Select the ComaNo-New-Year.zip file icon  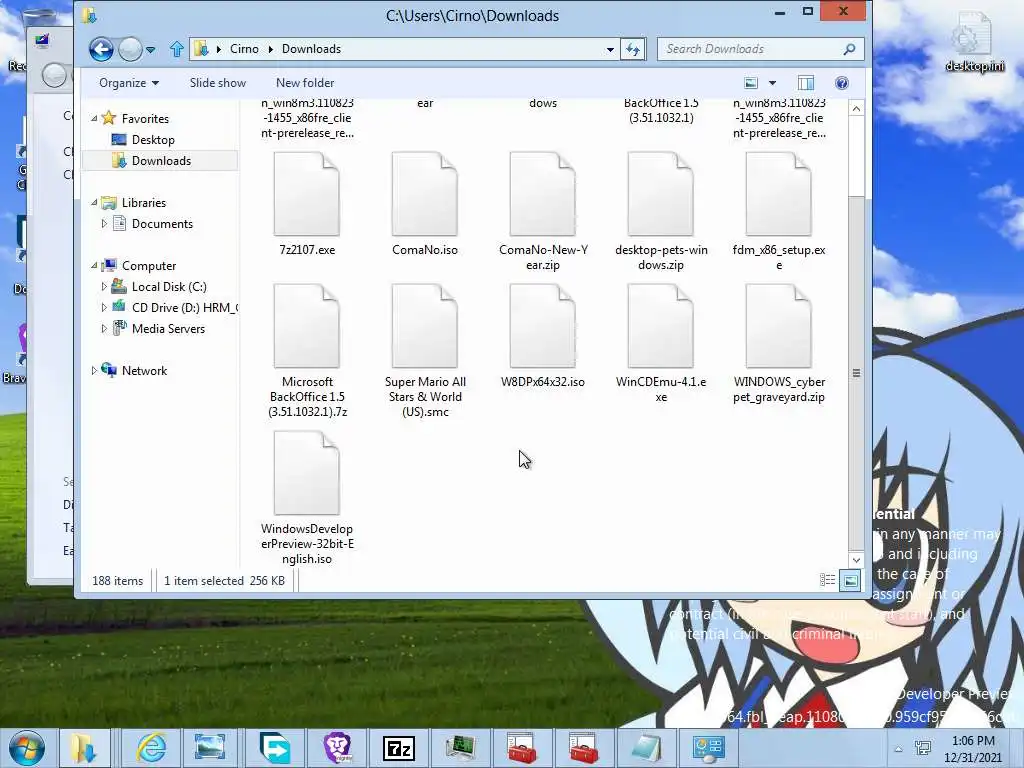click(x=543, y=194)
